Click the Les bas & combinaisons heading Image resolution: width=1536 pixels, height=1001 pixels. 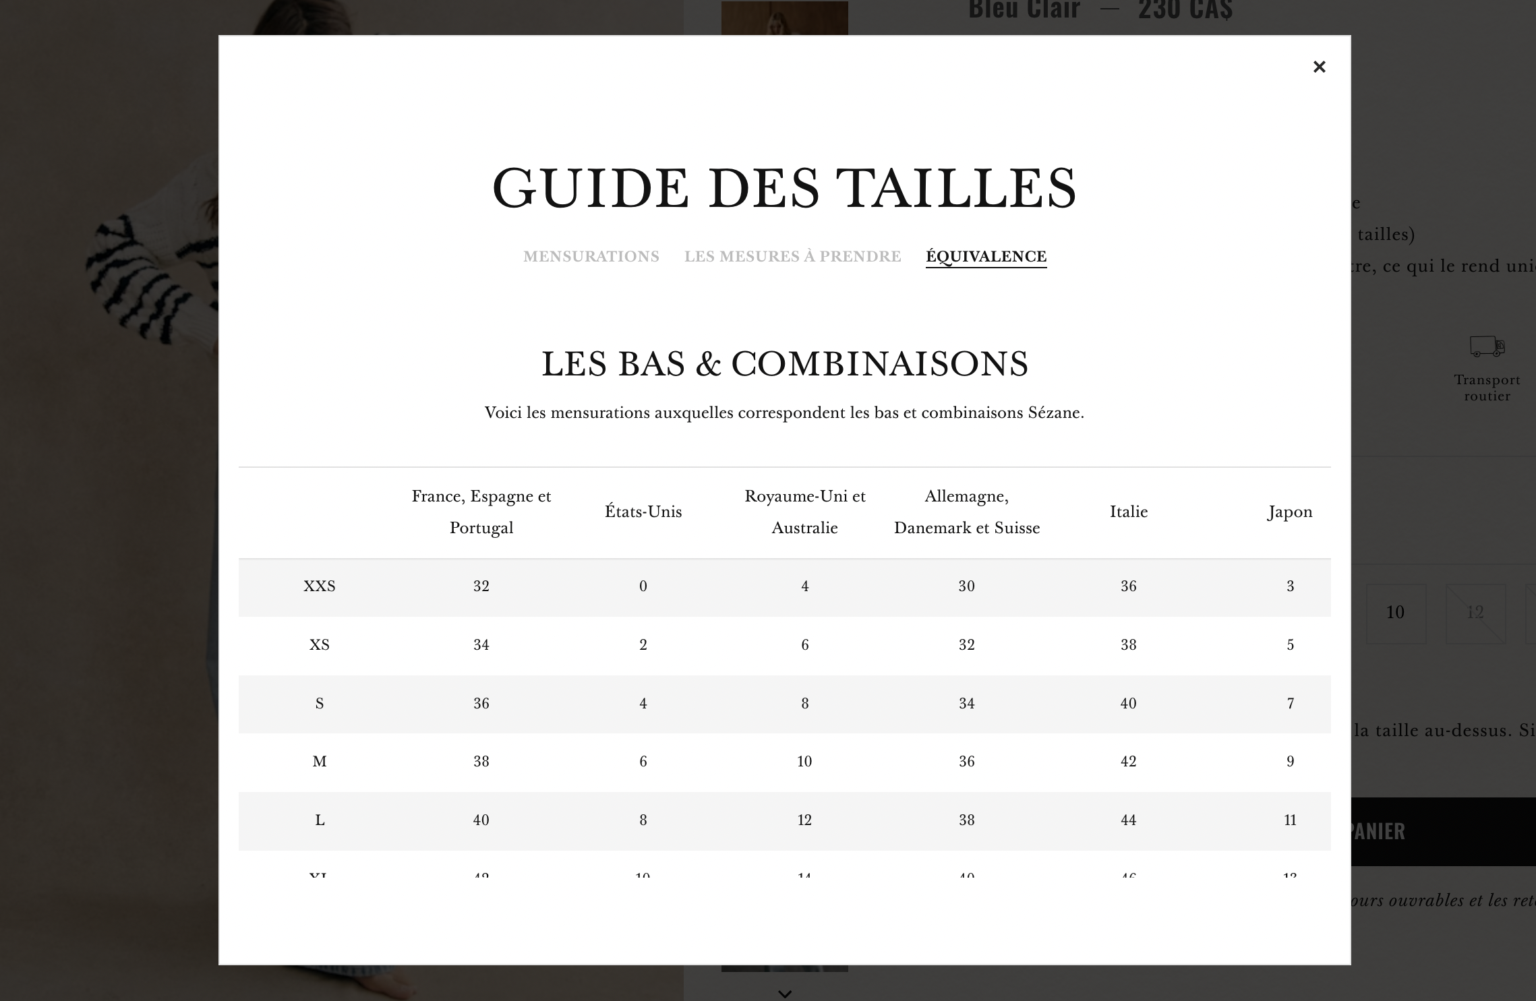pyautogui.click(x=785, y=364)
